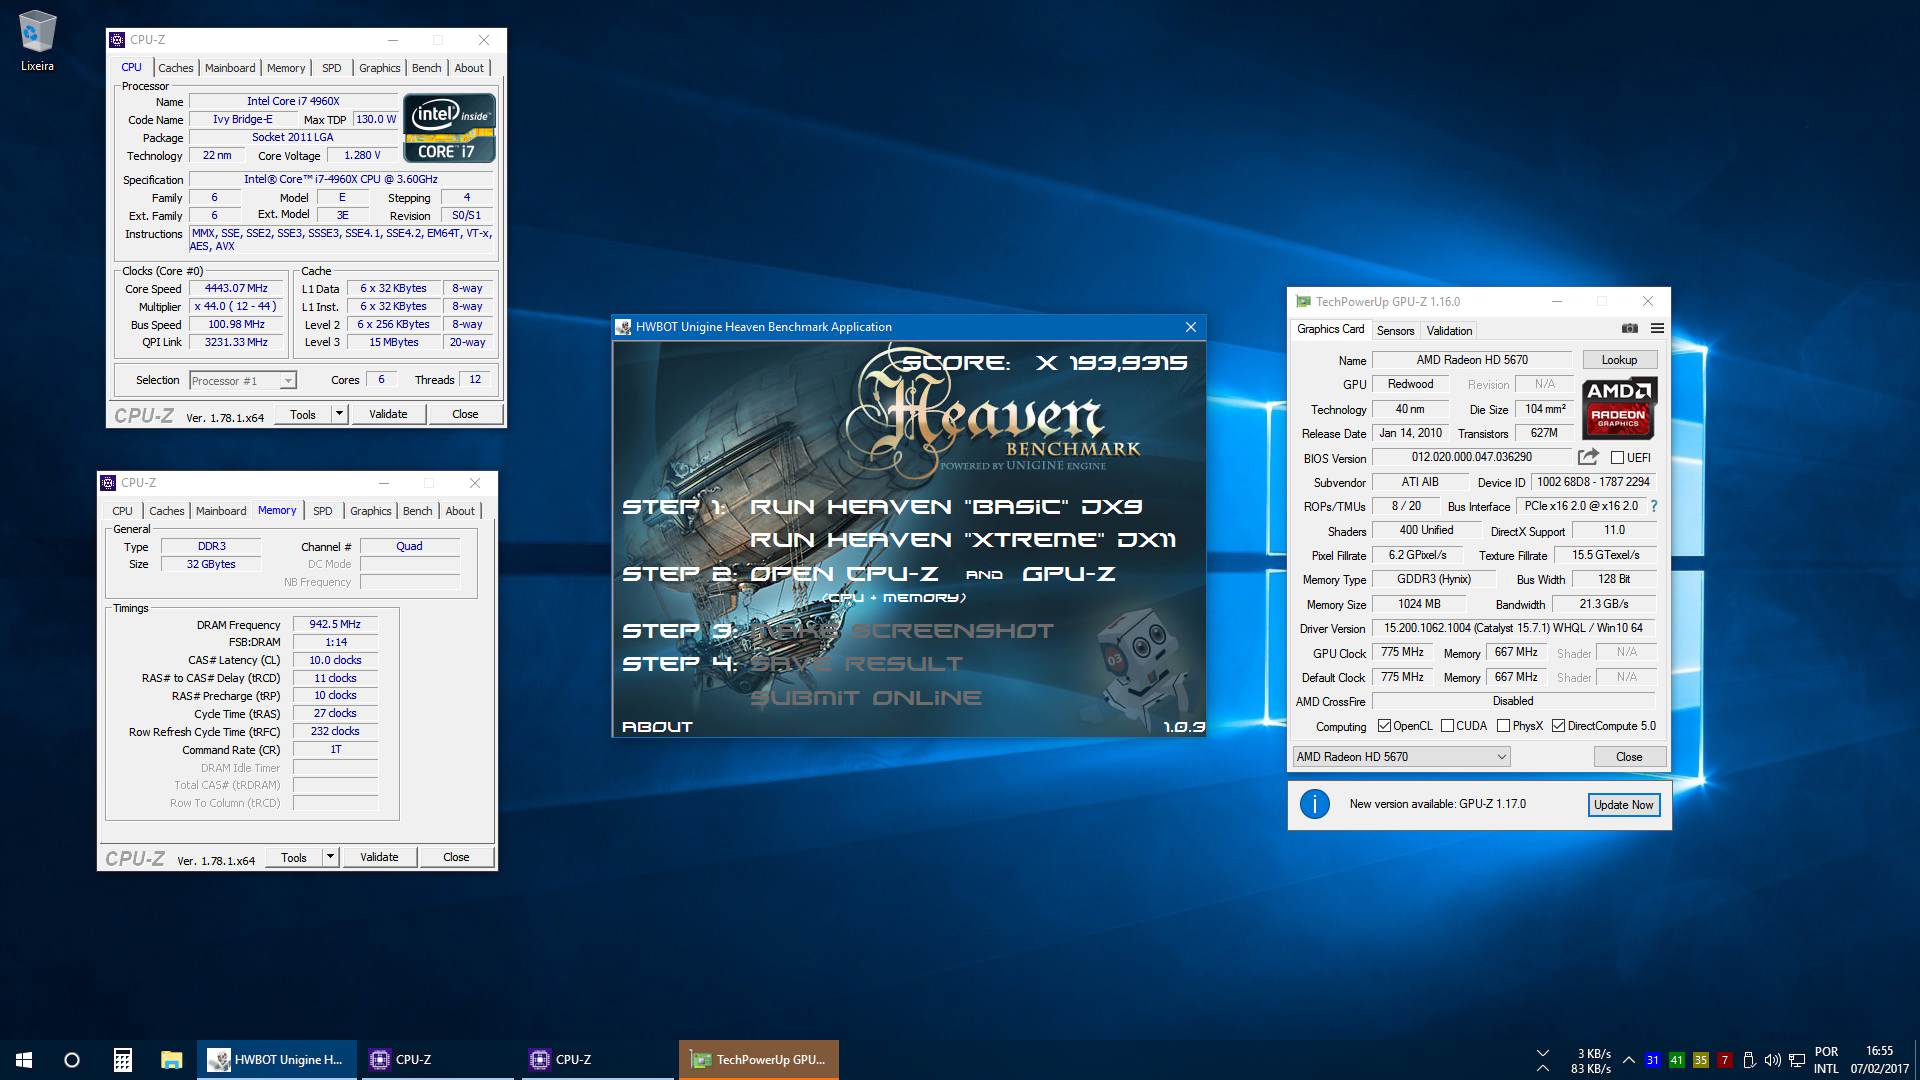Click the red 7 tray icon

coord(1724,1060)
